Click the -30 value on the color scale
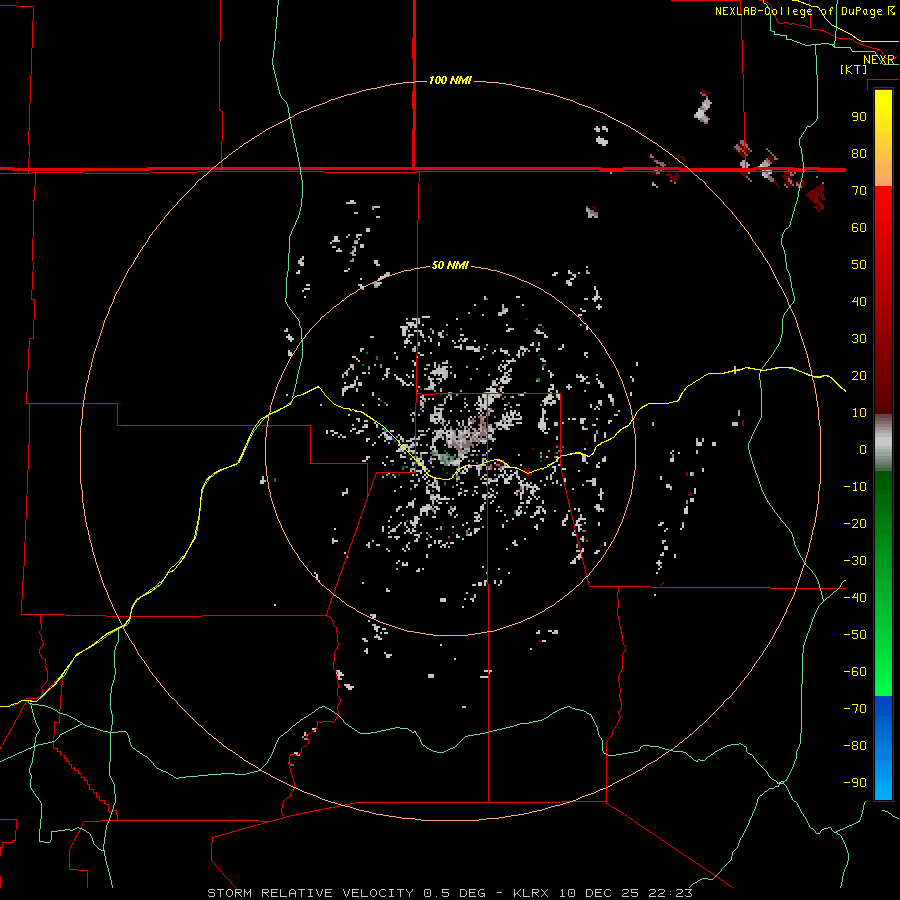Viewport: 900px width, 900px height. pos(855,561)
